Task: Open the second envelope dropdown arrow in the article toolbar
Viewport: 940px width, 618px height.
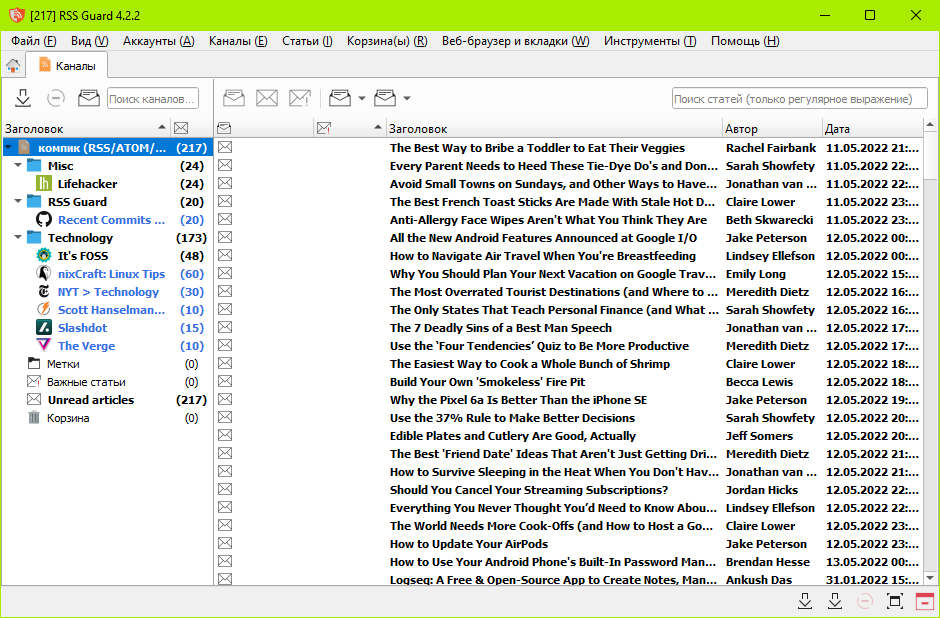Action: tap(407, 98)
